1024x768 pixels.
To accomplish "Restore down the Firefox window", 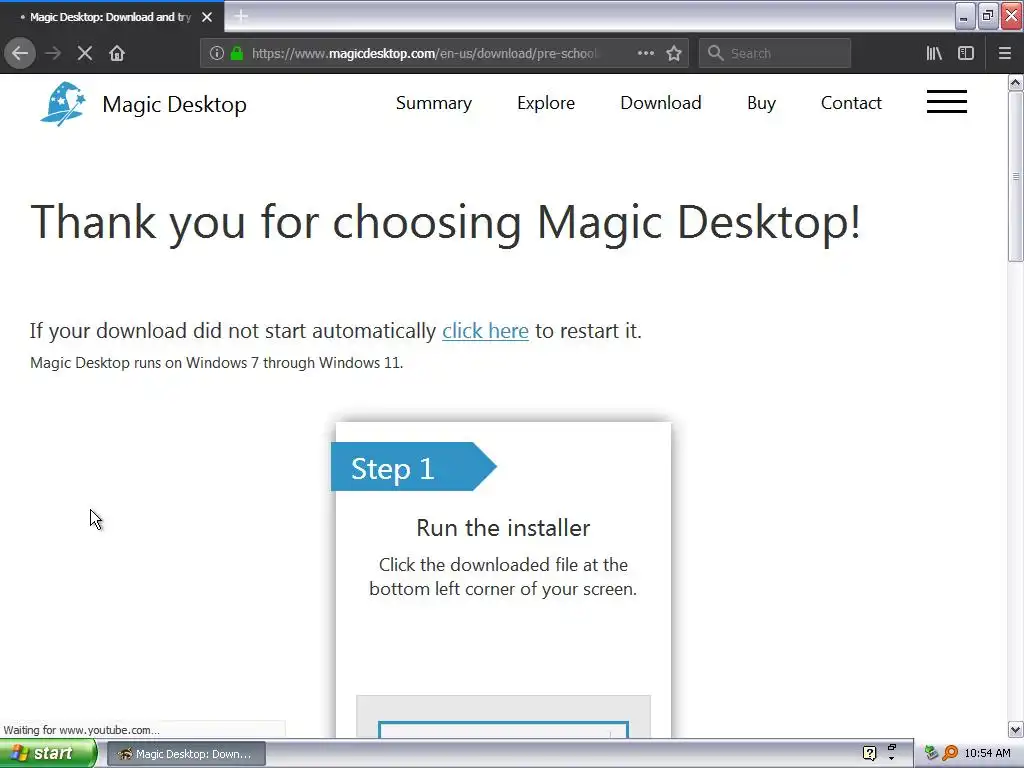I will 988,16.
